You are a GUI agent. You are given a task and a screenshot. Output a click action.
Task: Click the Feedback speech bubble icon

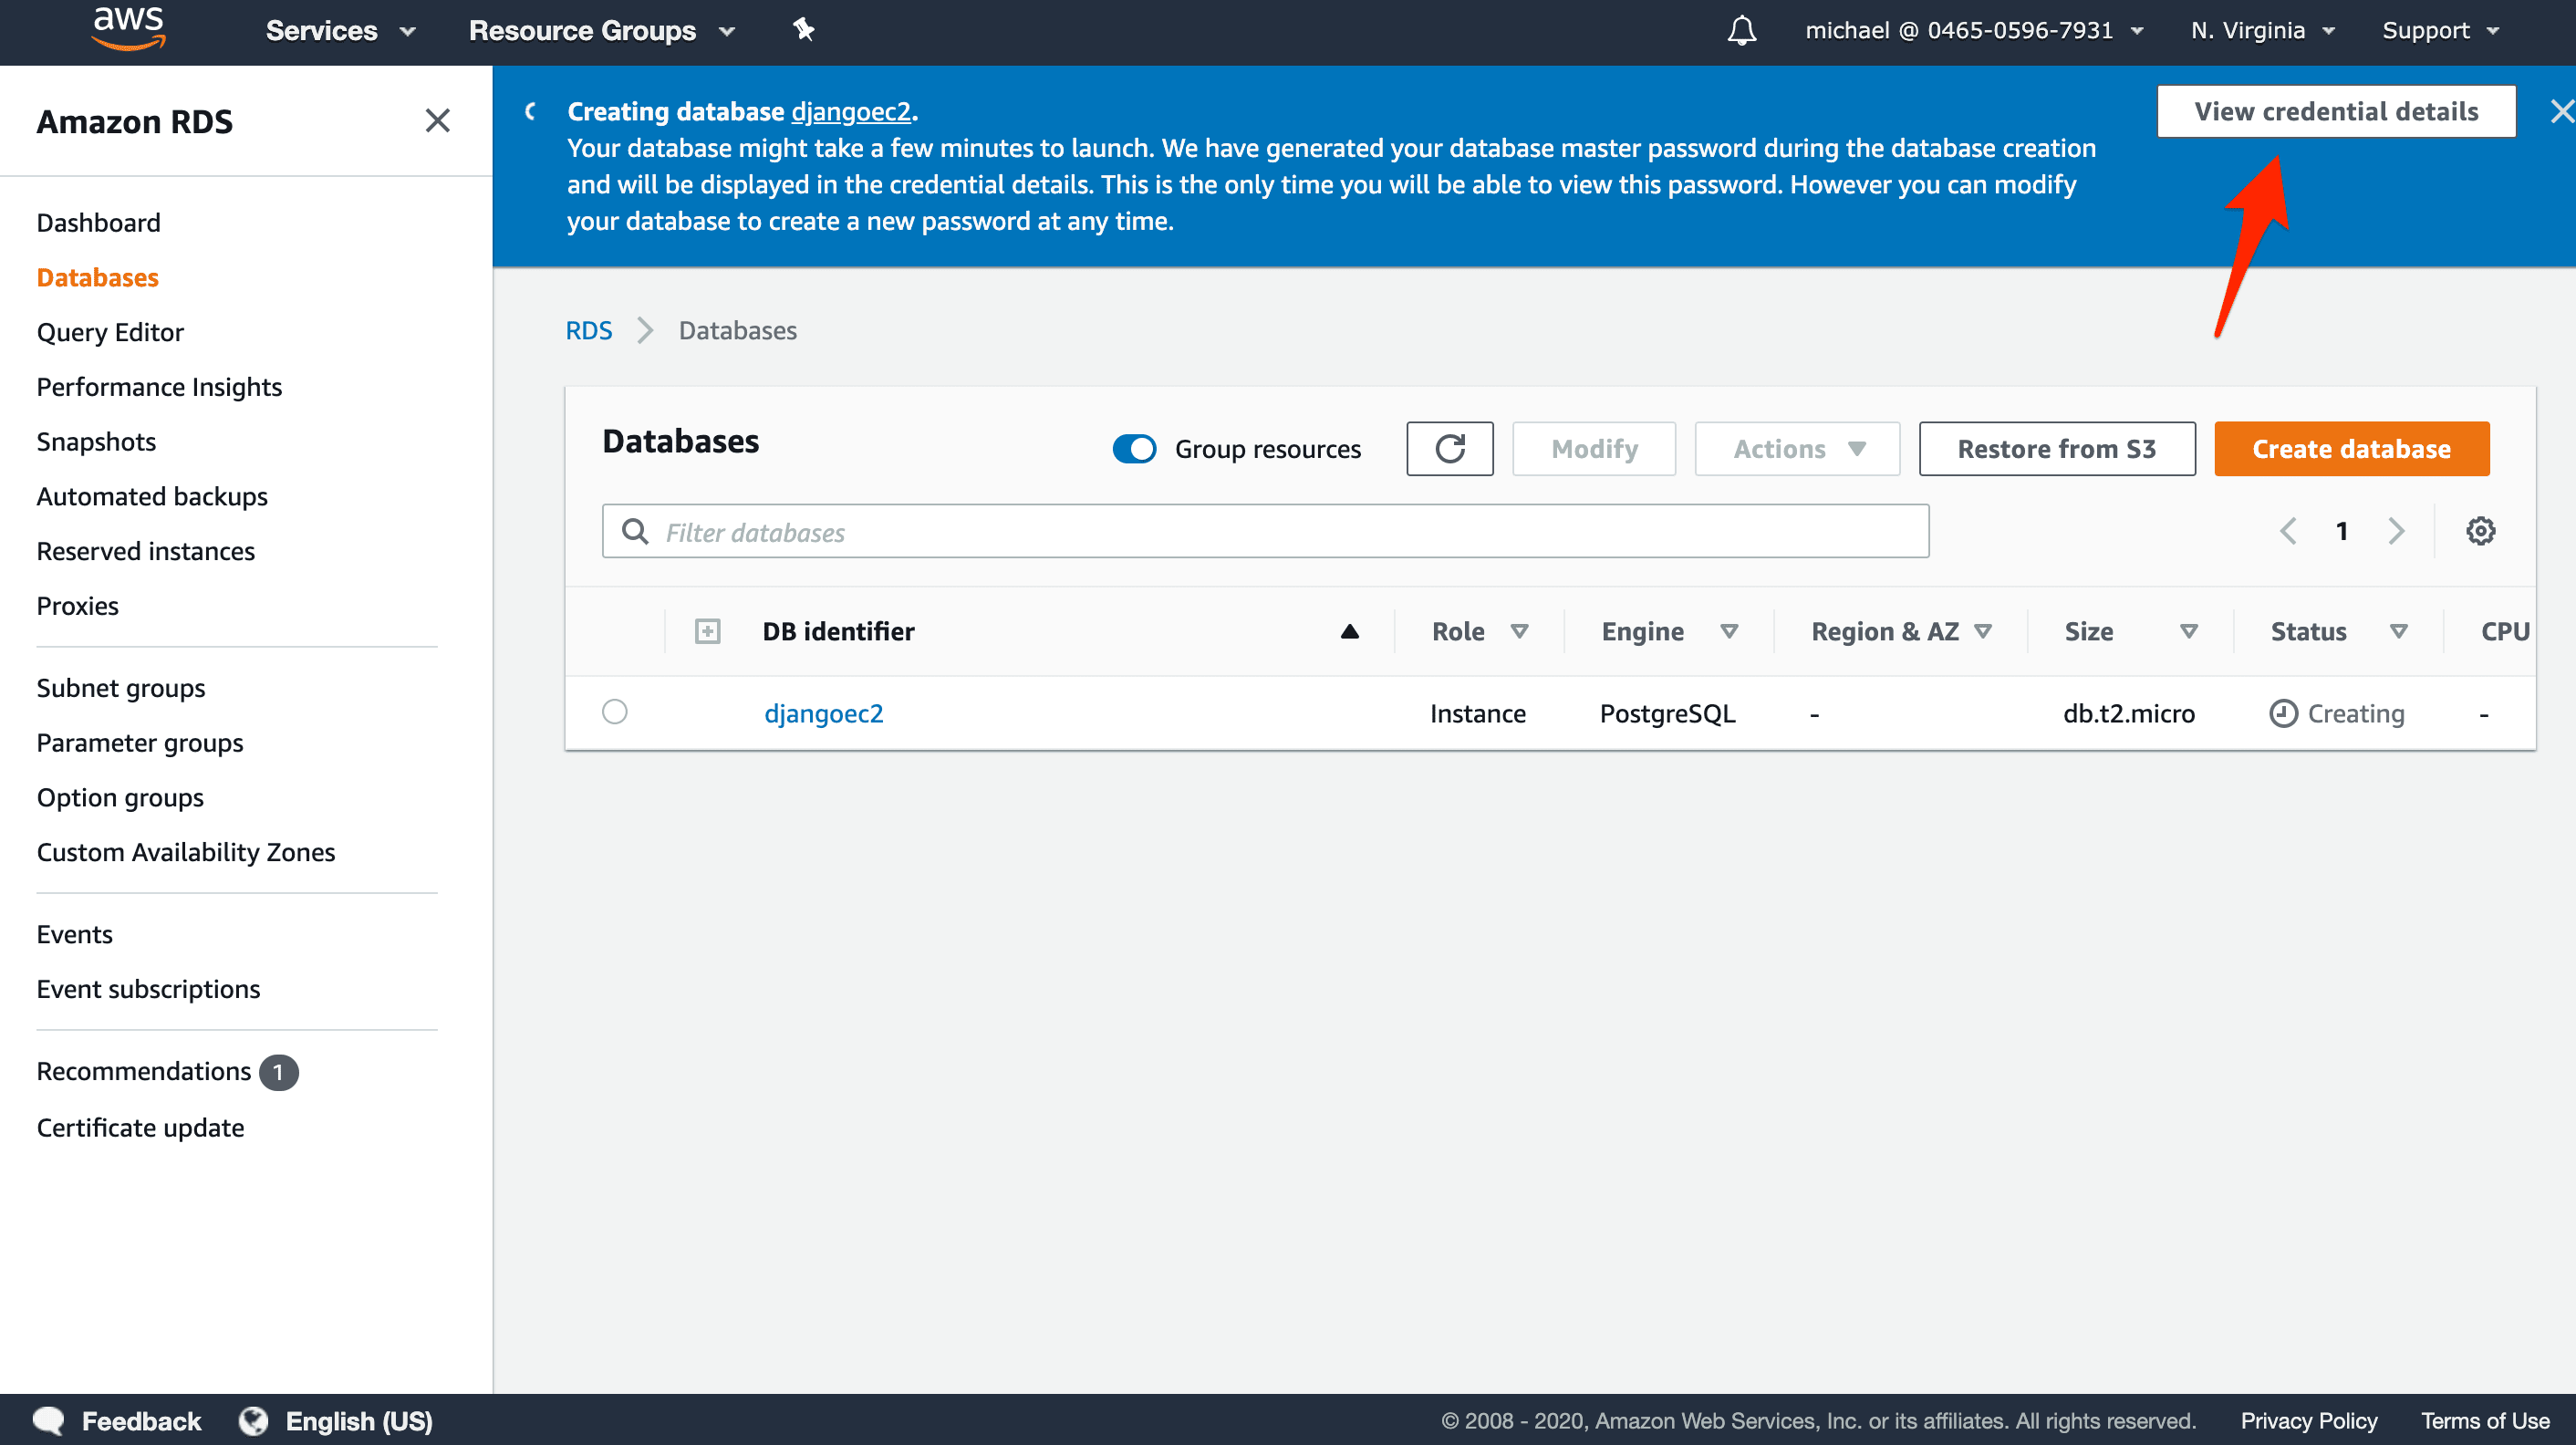point(48,1421)
